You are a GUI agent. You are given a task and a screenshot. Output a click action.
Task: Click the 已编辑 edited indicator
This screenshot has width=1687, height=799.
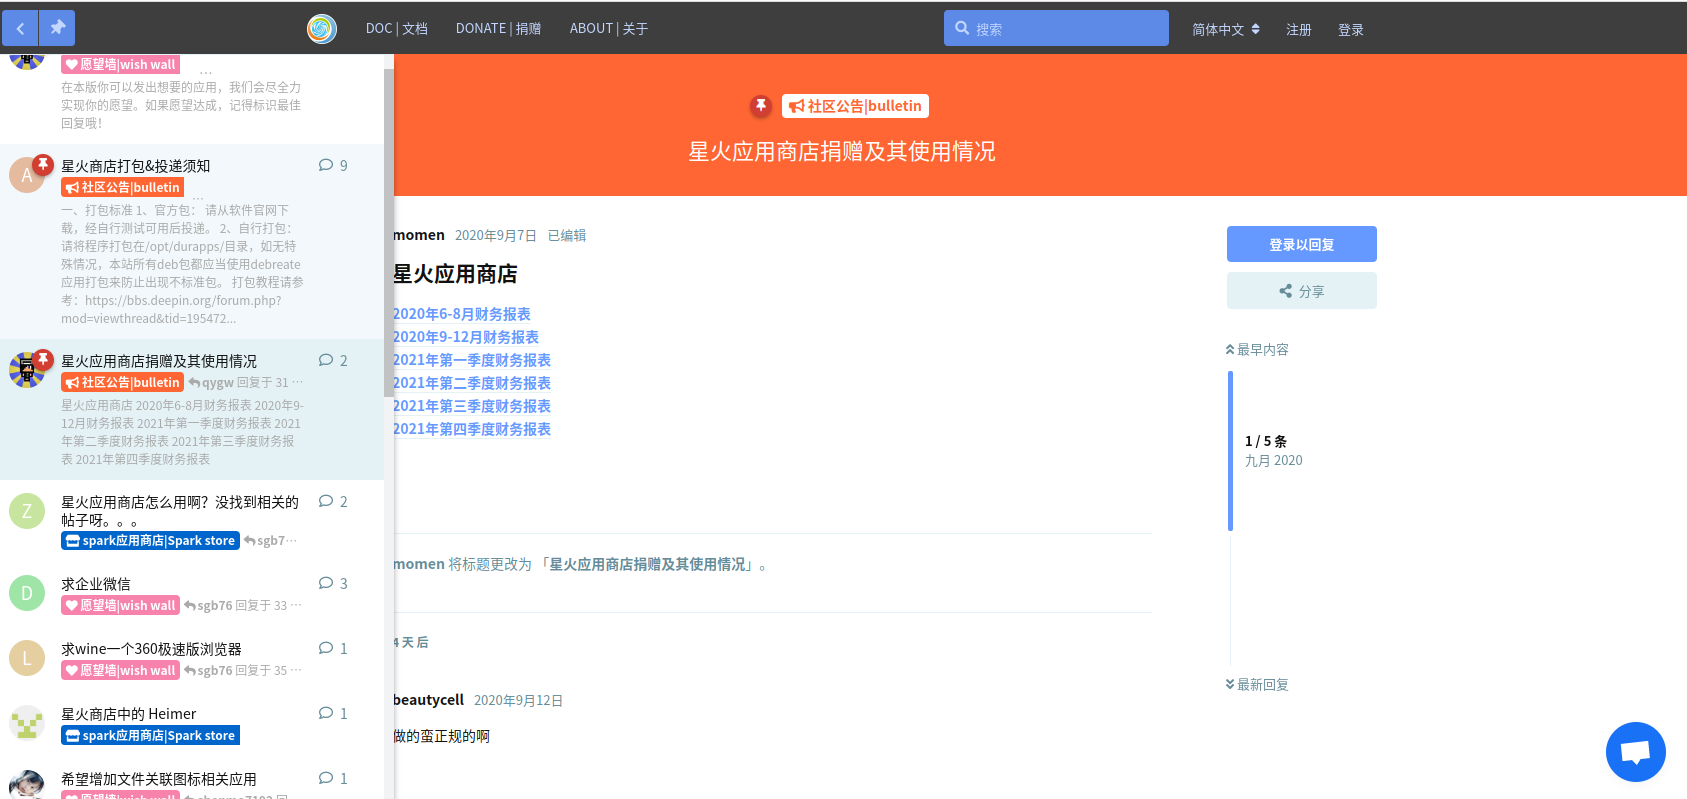click(x=567, y=236)
